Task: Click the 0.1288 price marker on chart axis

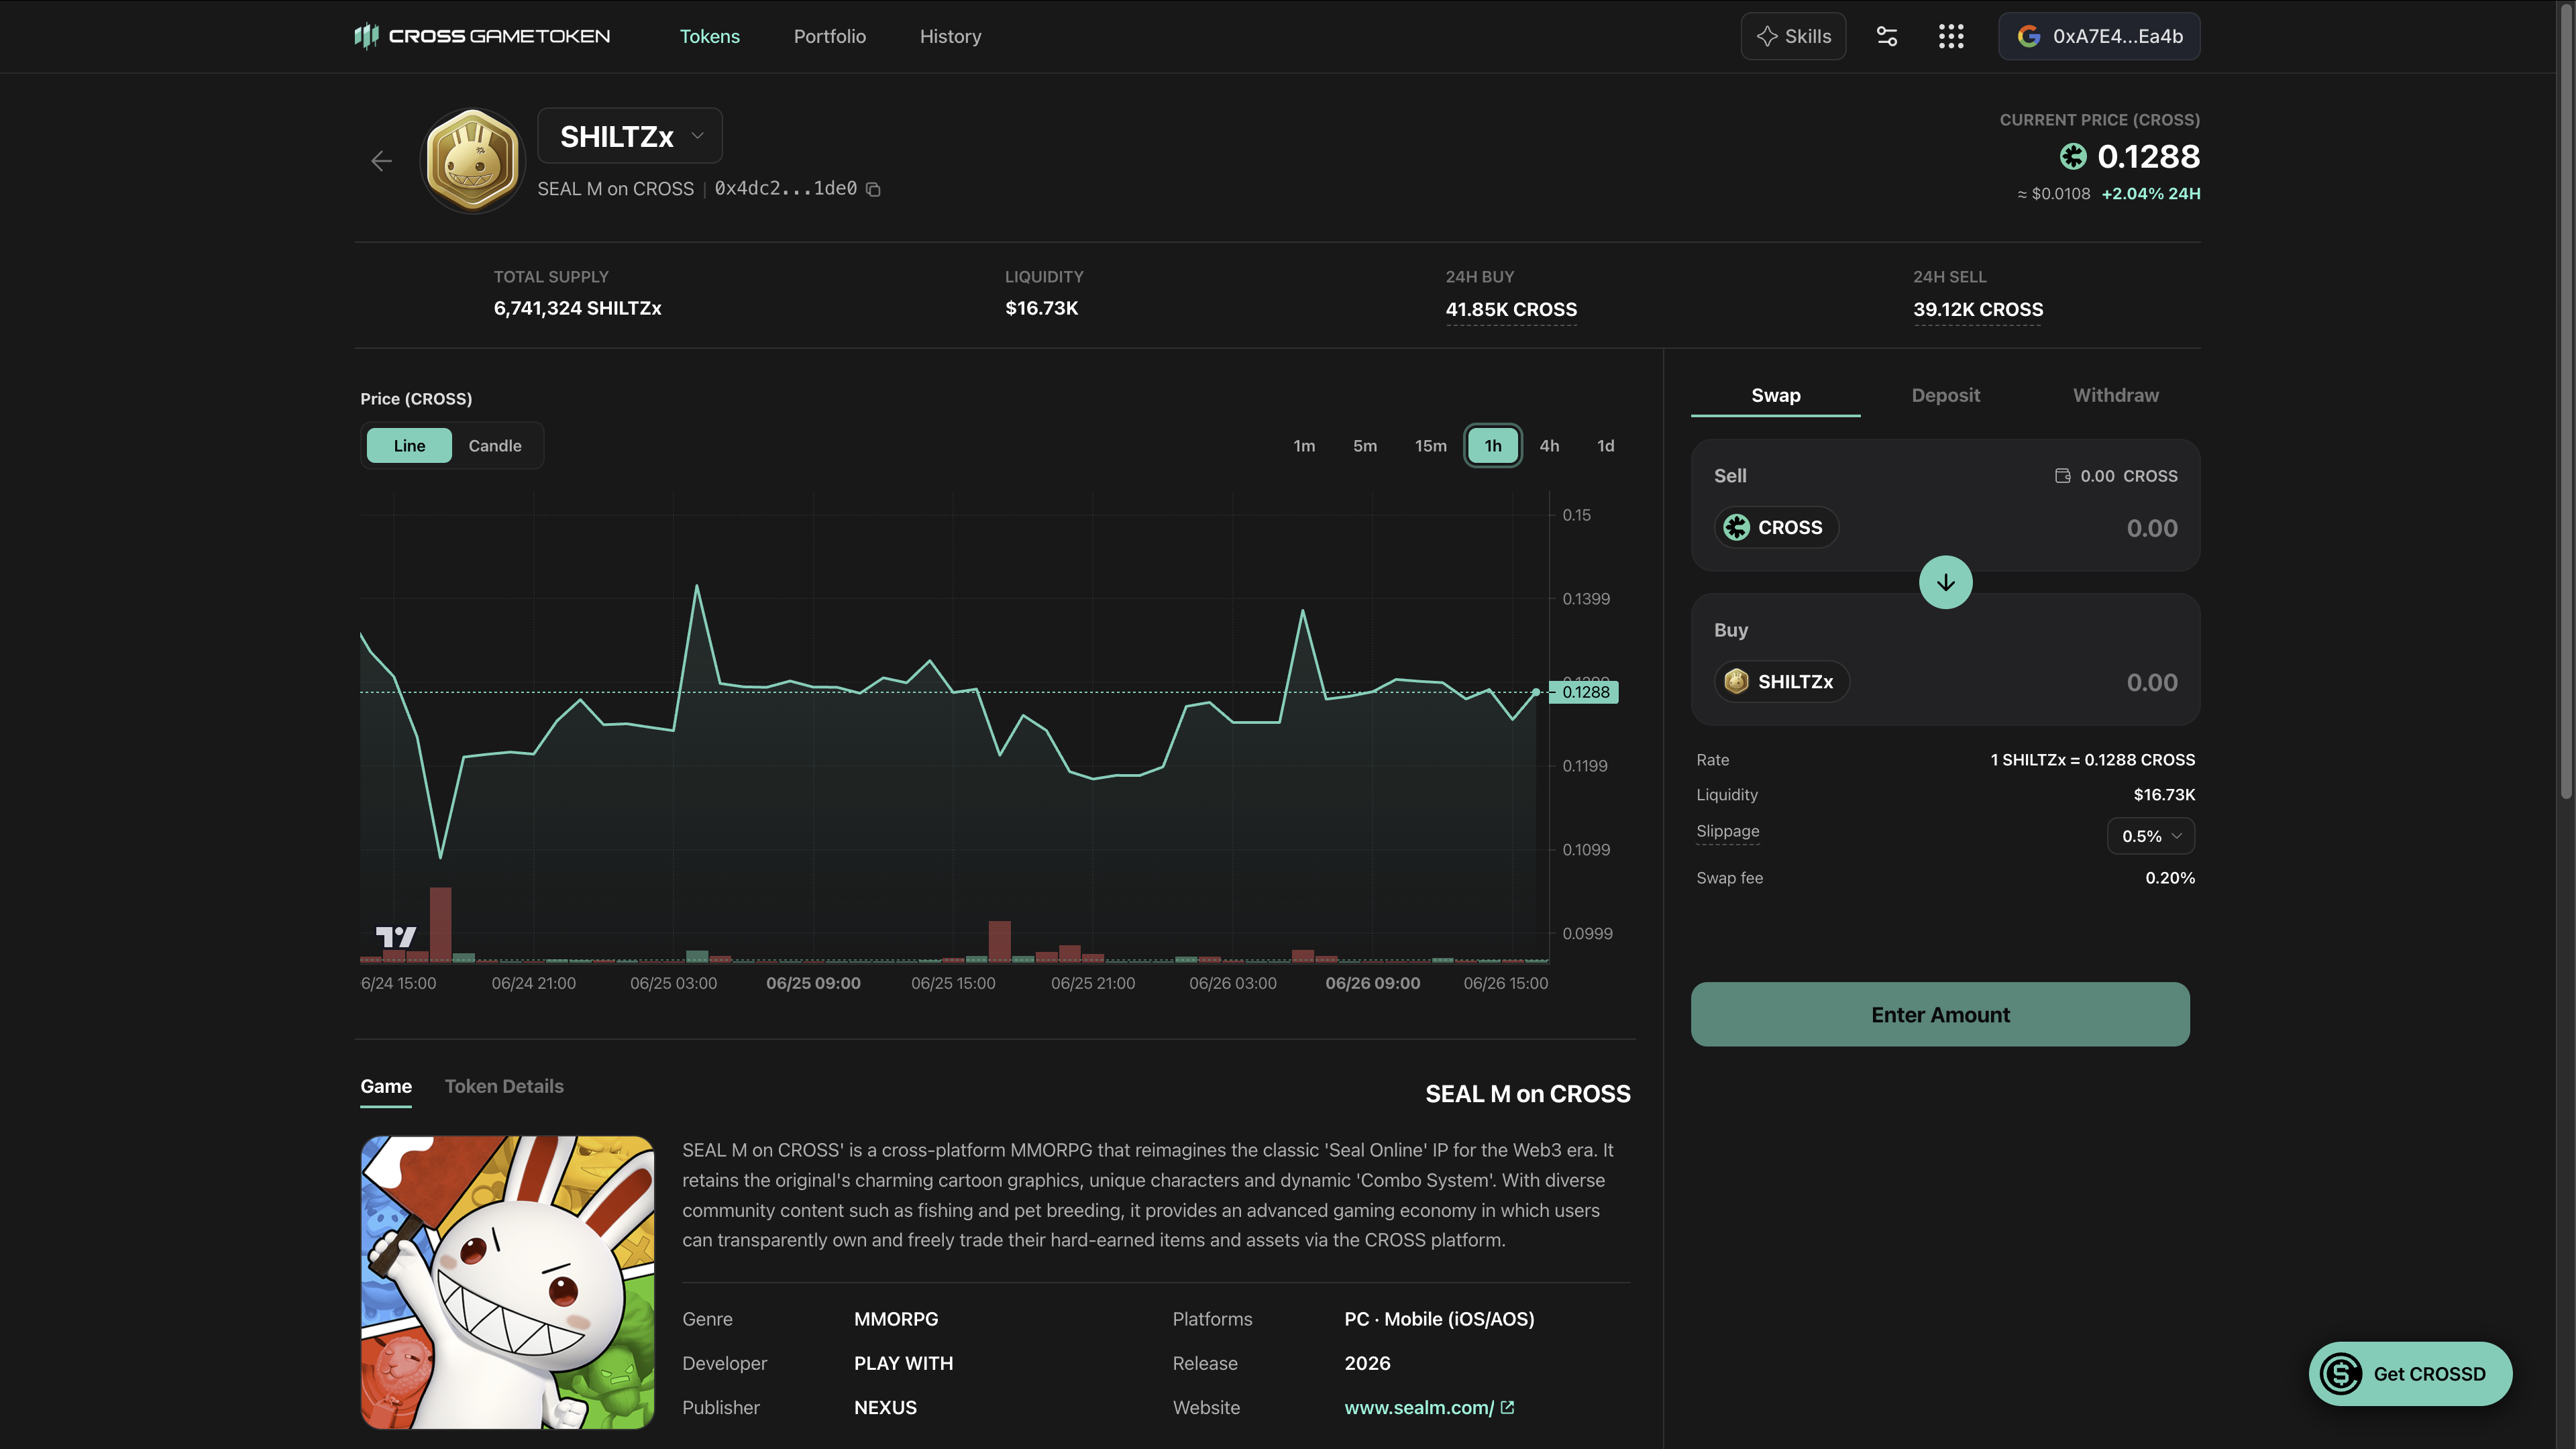Action: 1584,692
